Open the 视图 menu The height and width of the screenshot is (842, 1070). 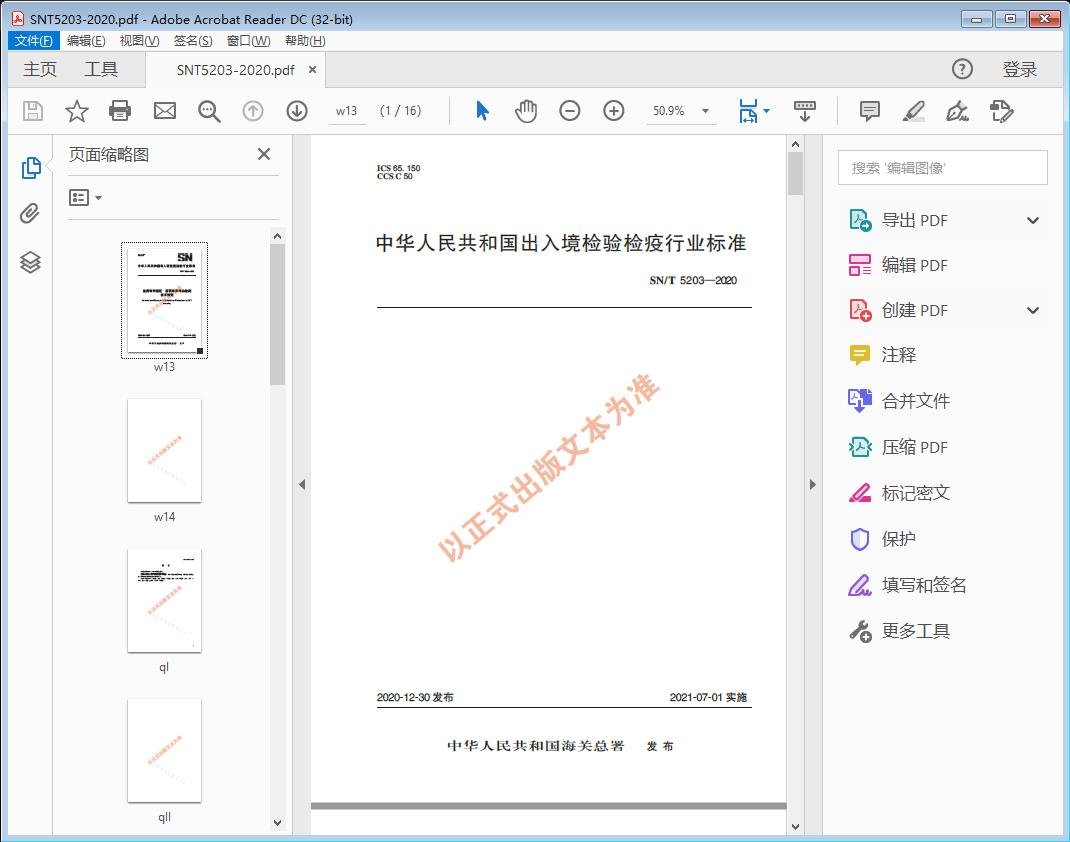[x=138, y=40]
